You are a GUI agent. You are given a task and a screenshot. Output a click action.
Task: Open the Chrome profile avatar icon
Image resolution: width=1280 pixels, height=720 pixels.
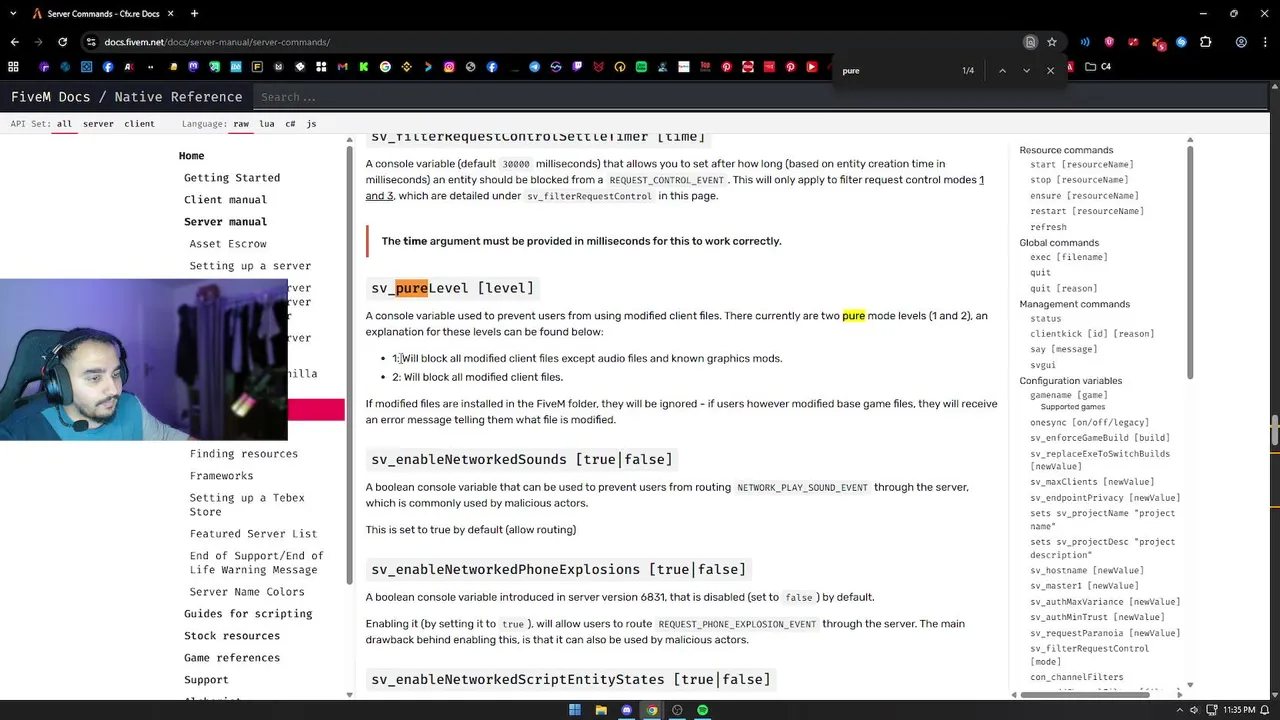[x=1241, y=42]
